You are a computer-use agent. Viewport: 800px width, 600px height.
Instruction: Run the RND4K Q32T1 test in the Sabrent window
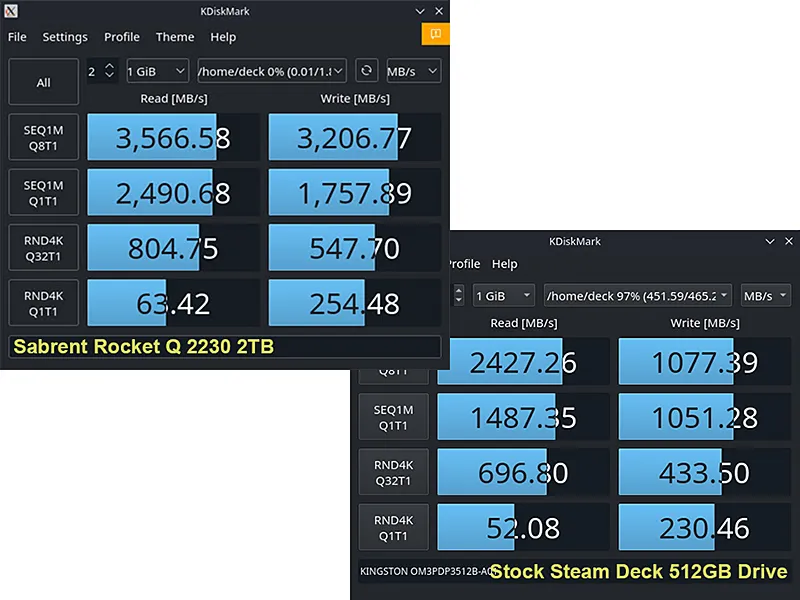tap(43, 248)
